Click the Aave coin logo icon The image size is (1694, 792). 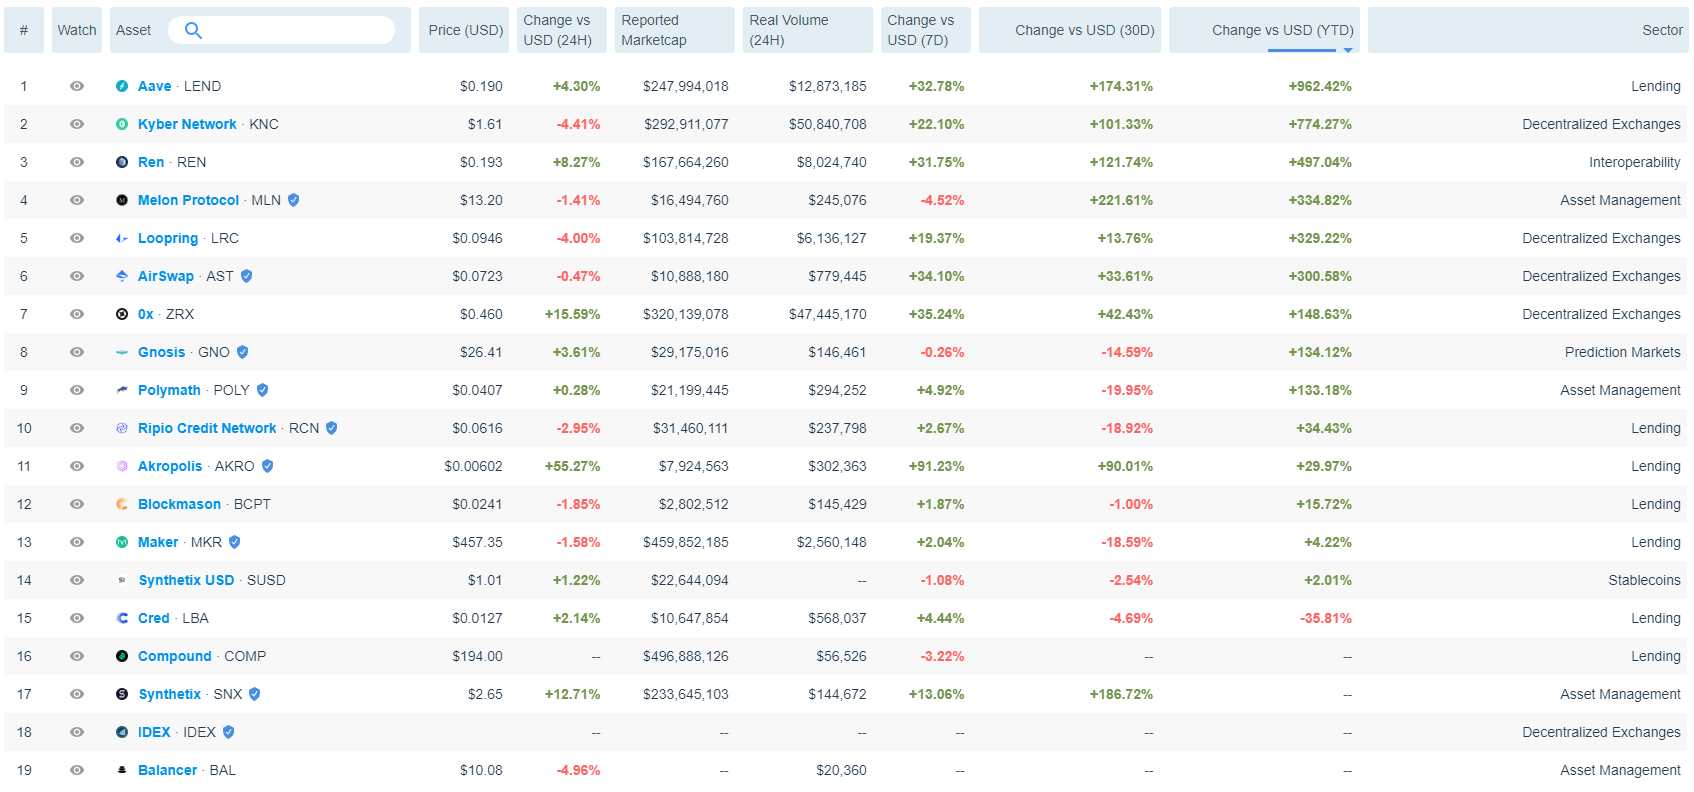tap(122, 86)
